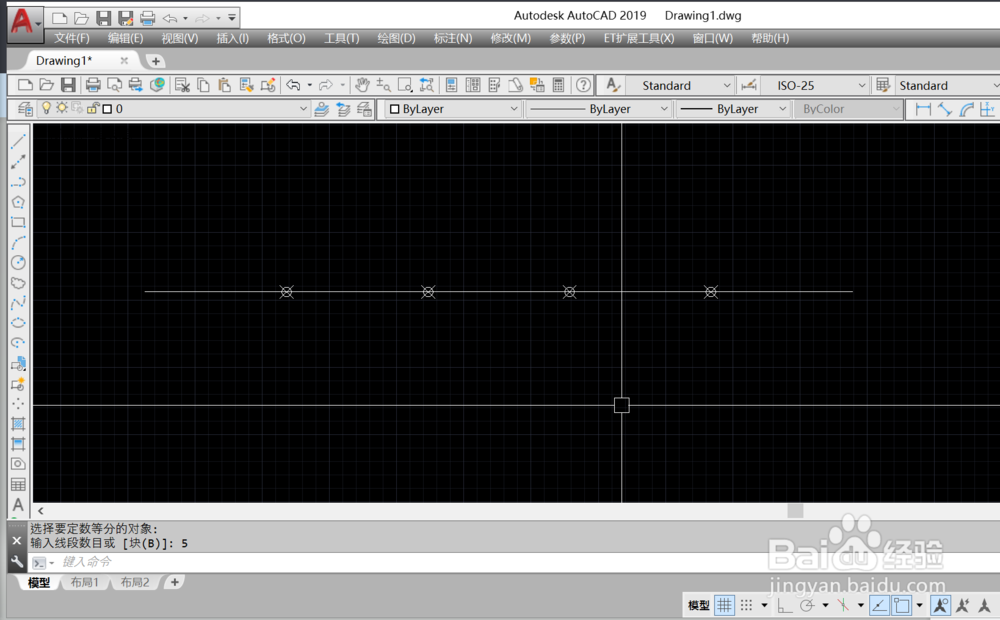The width and height of the screenshot is (1000, 620).
Task: Toggle 2D object snap in status bar
Action: tap(902, 605)
